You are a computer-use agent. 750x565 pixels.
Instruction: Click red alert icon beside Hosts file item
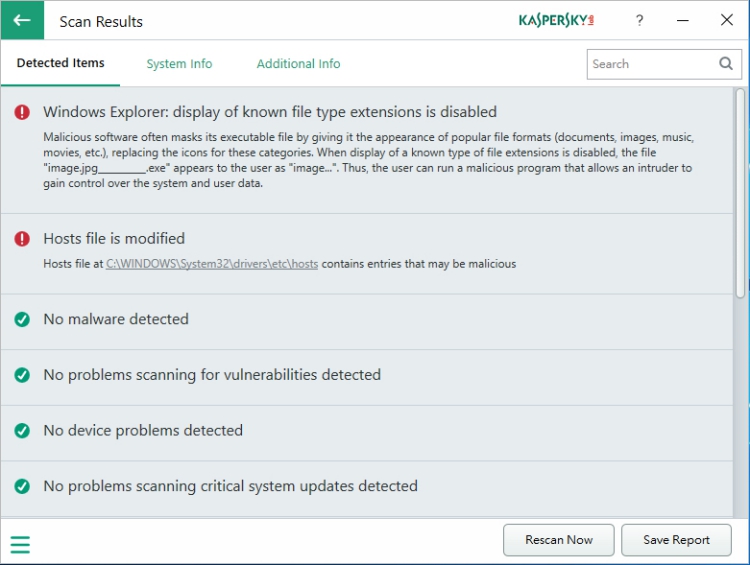(x=22, y=239)
